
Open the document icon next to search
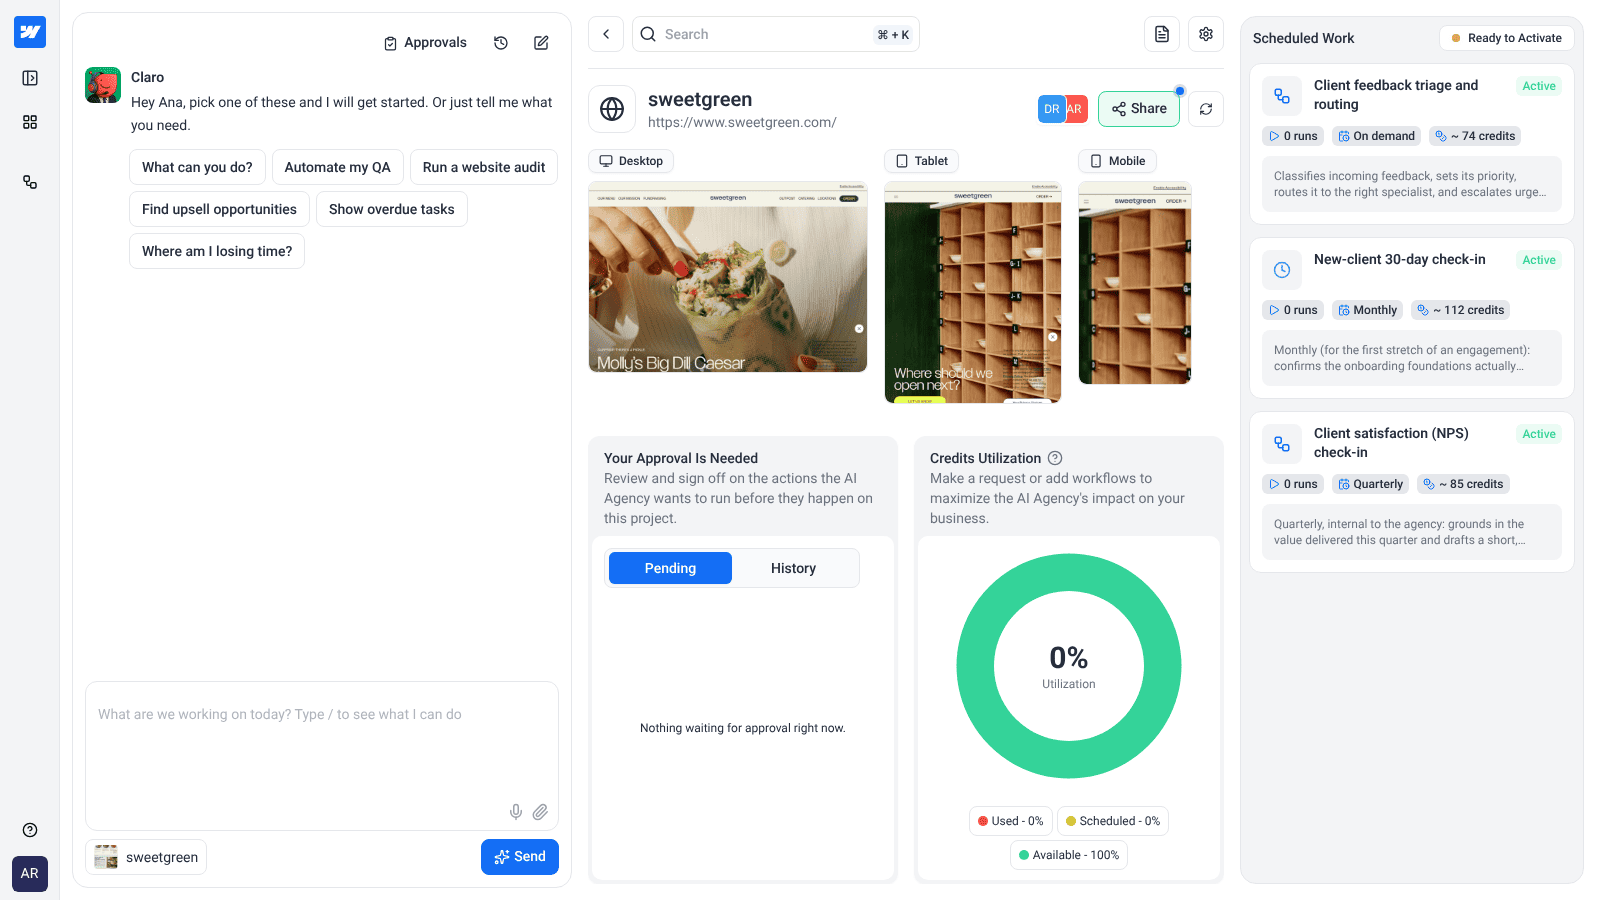pos(1162,34)
